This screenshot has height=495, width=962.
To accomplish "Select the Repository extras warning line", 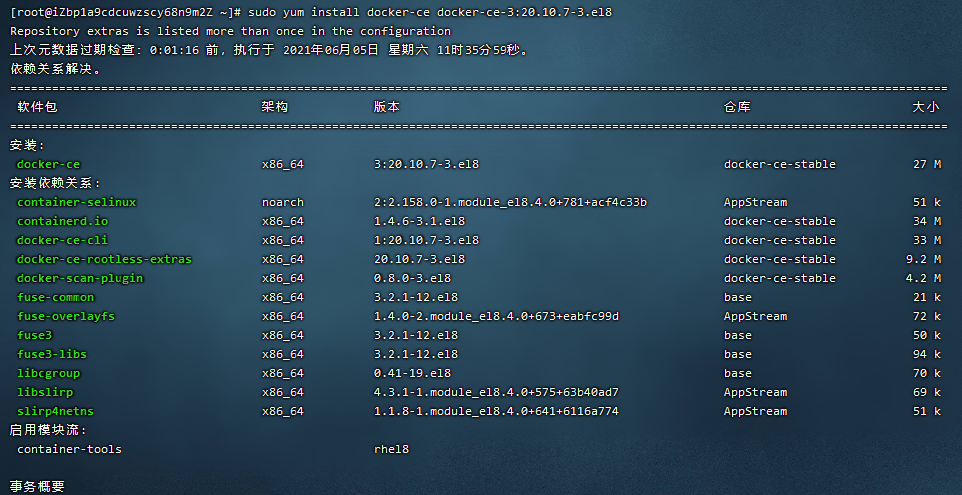I will coord(231,31).
